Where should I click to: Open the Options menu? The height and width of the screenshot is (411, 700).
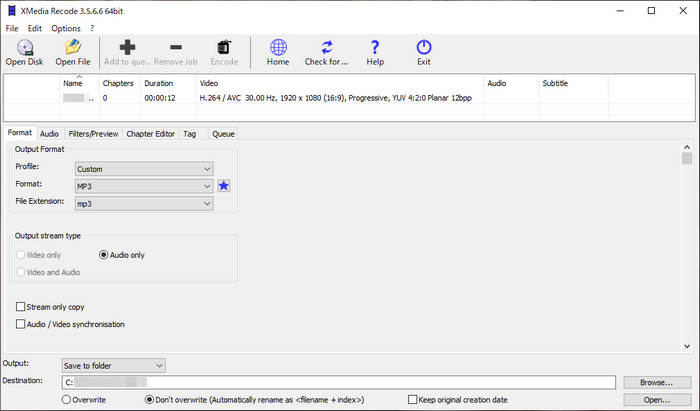[66, 29]
